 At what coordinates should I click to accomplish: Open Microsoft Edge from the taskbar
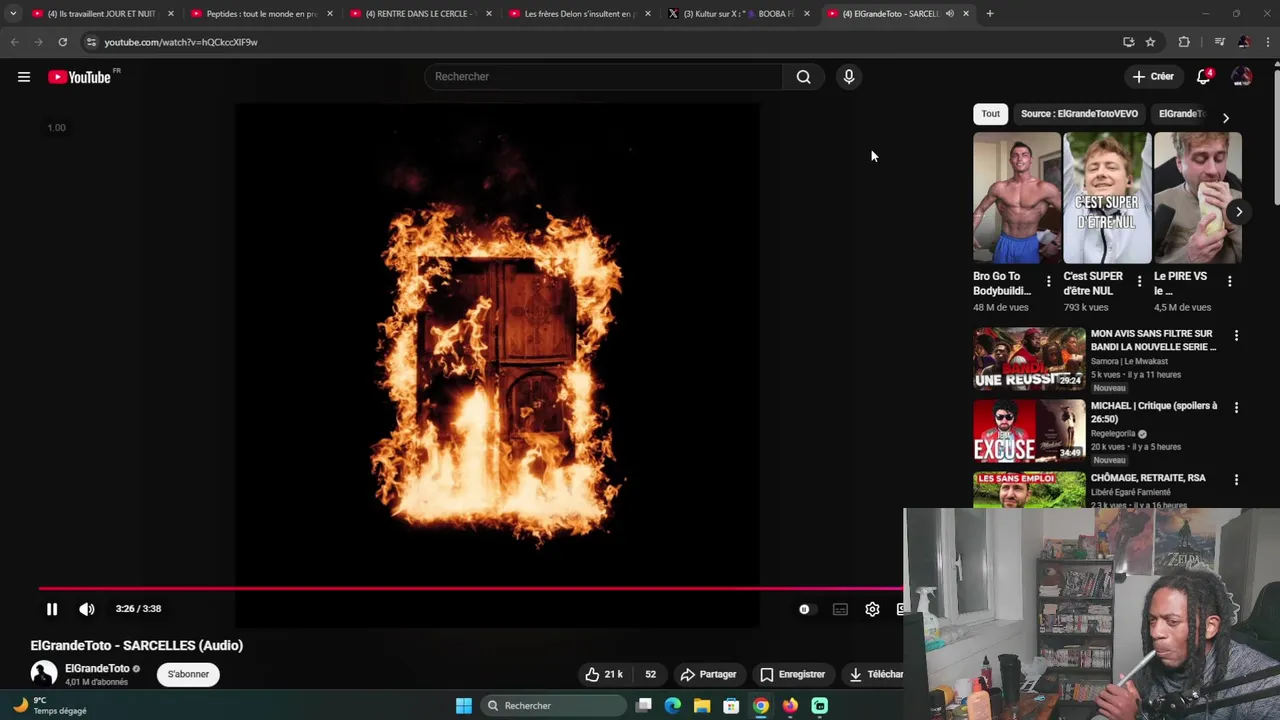tap(673, 706)
